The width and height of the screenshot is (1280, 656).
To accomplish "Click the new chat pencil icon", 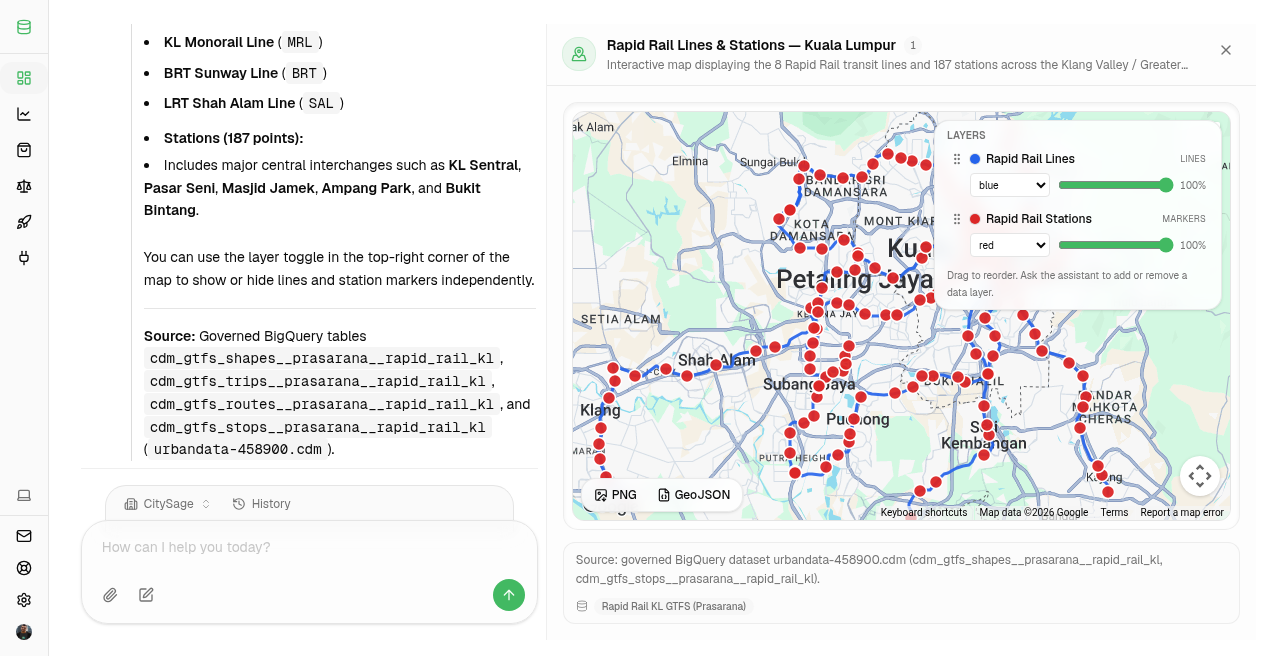I will [146, 595].
